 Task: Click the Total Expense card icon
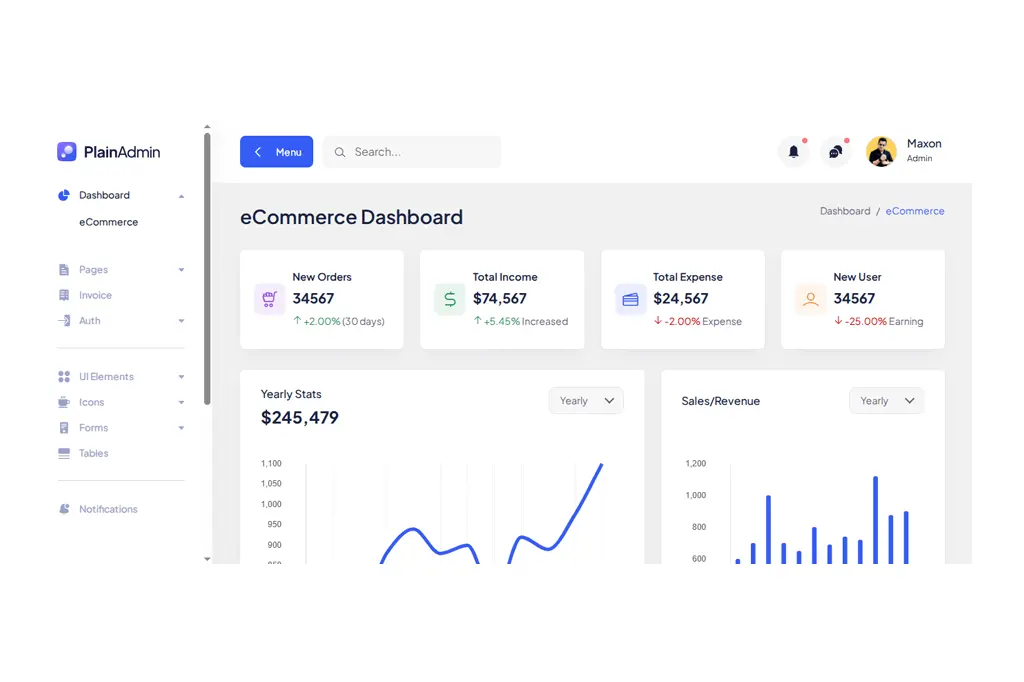click(630, 299)
